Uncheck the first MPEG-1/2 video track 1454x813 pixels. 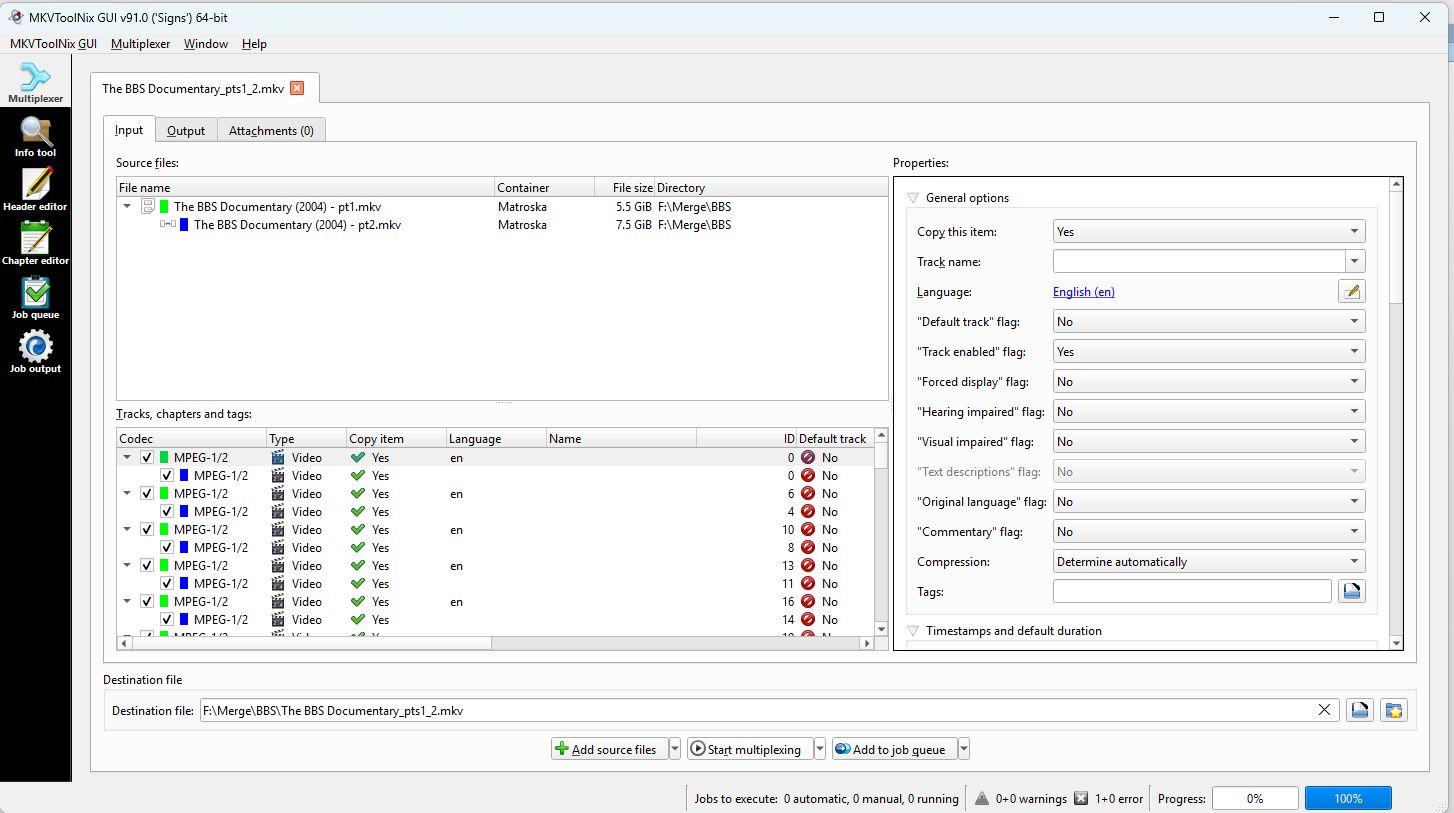coord(147,458)
